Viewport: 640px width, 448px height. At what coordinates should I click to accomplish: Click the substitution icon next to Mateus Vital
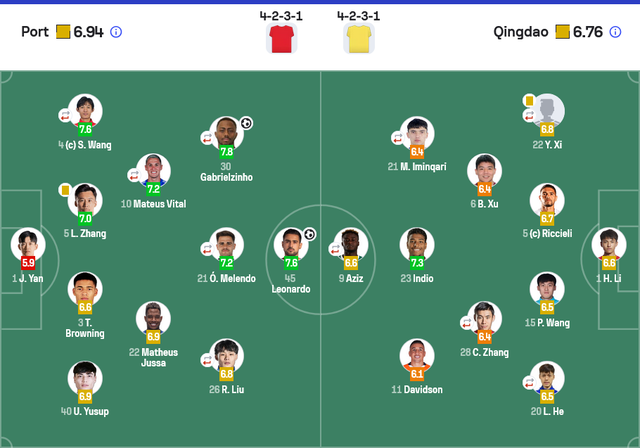pos(133,175)
